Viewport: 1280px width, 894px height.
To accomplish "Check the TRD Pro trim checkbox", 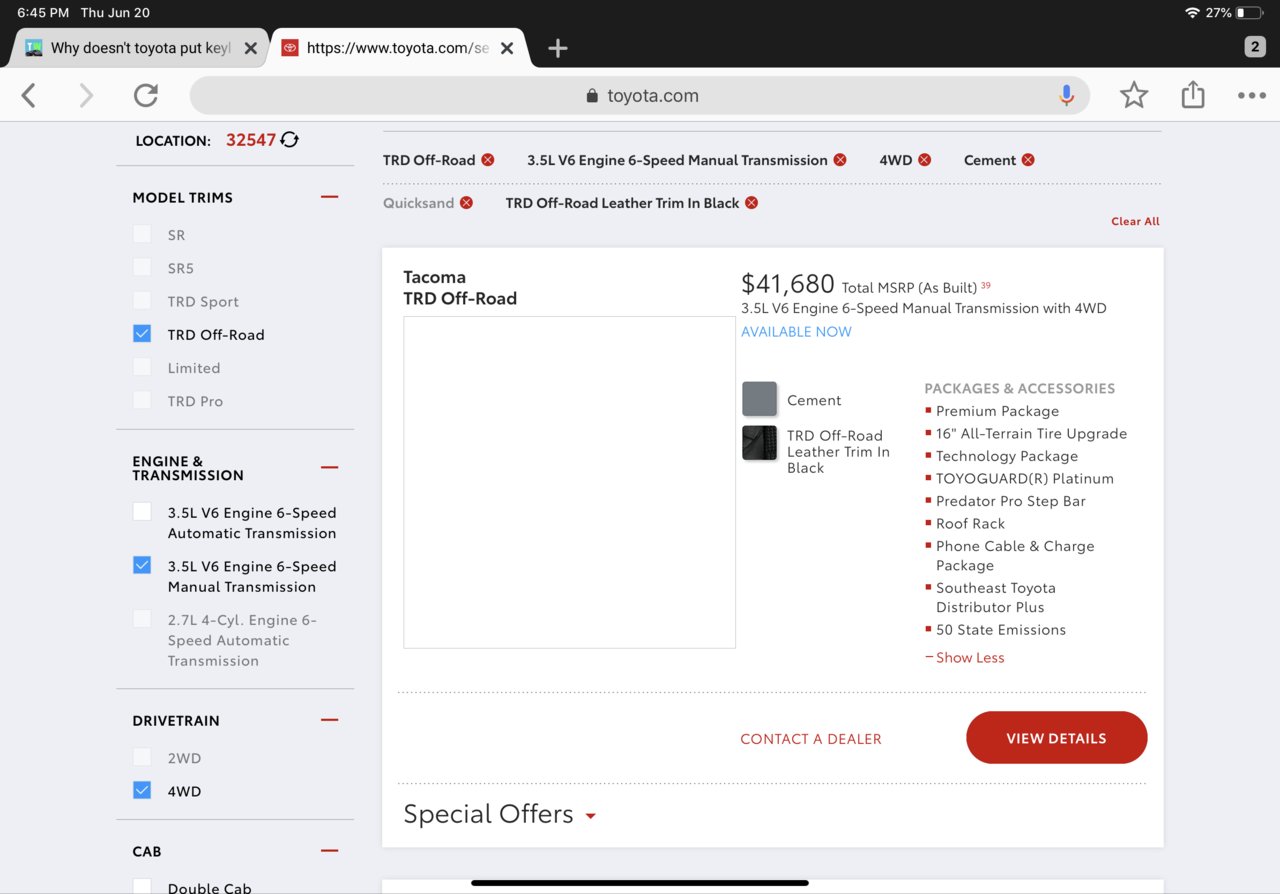I will point(142,400).
